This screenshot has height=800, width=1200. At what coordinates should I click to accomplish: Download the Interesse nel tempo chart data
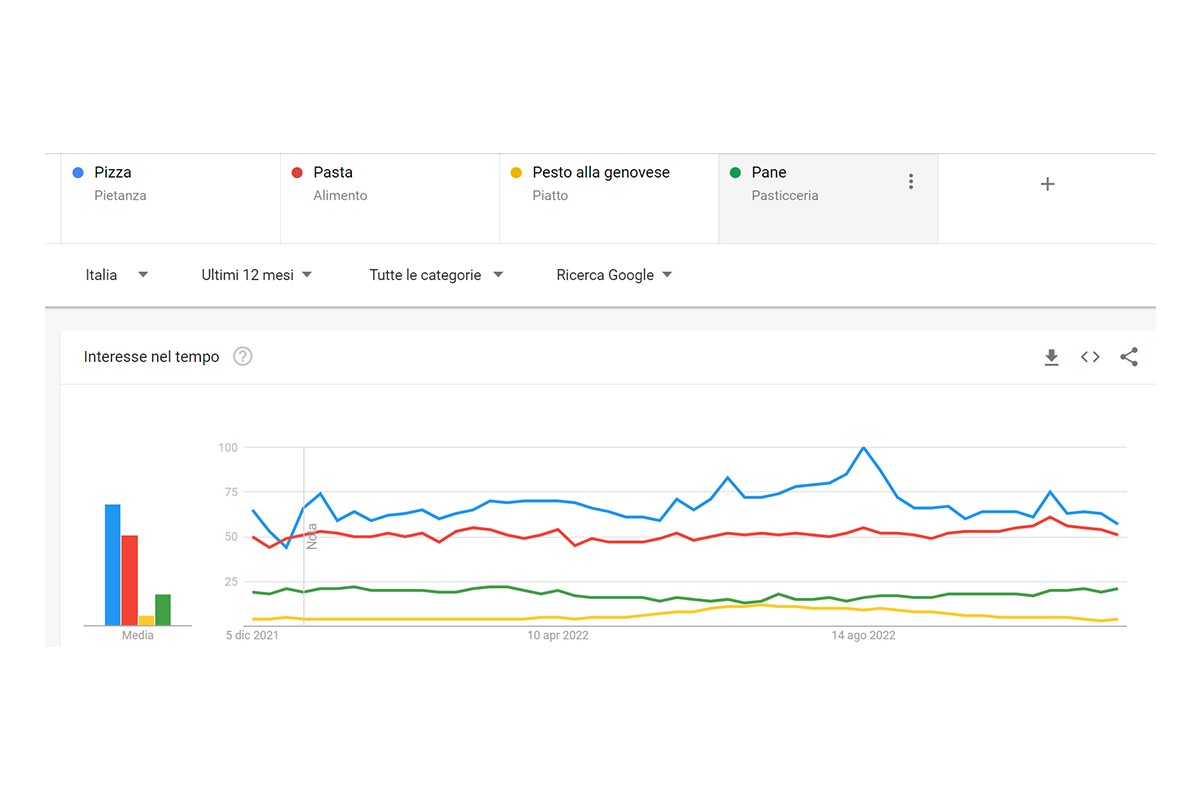(x=1051, y=357)
